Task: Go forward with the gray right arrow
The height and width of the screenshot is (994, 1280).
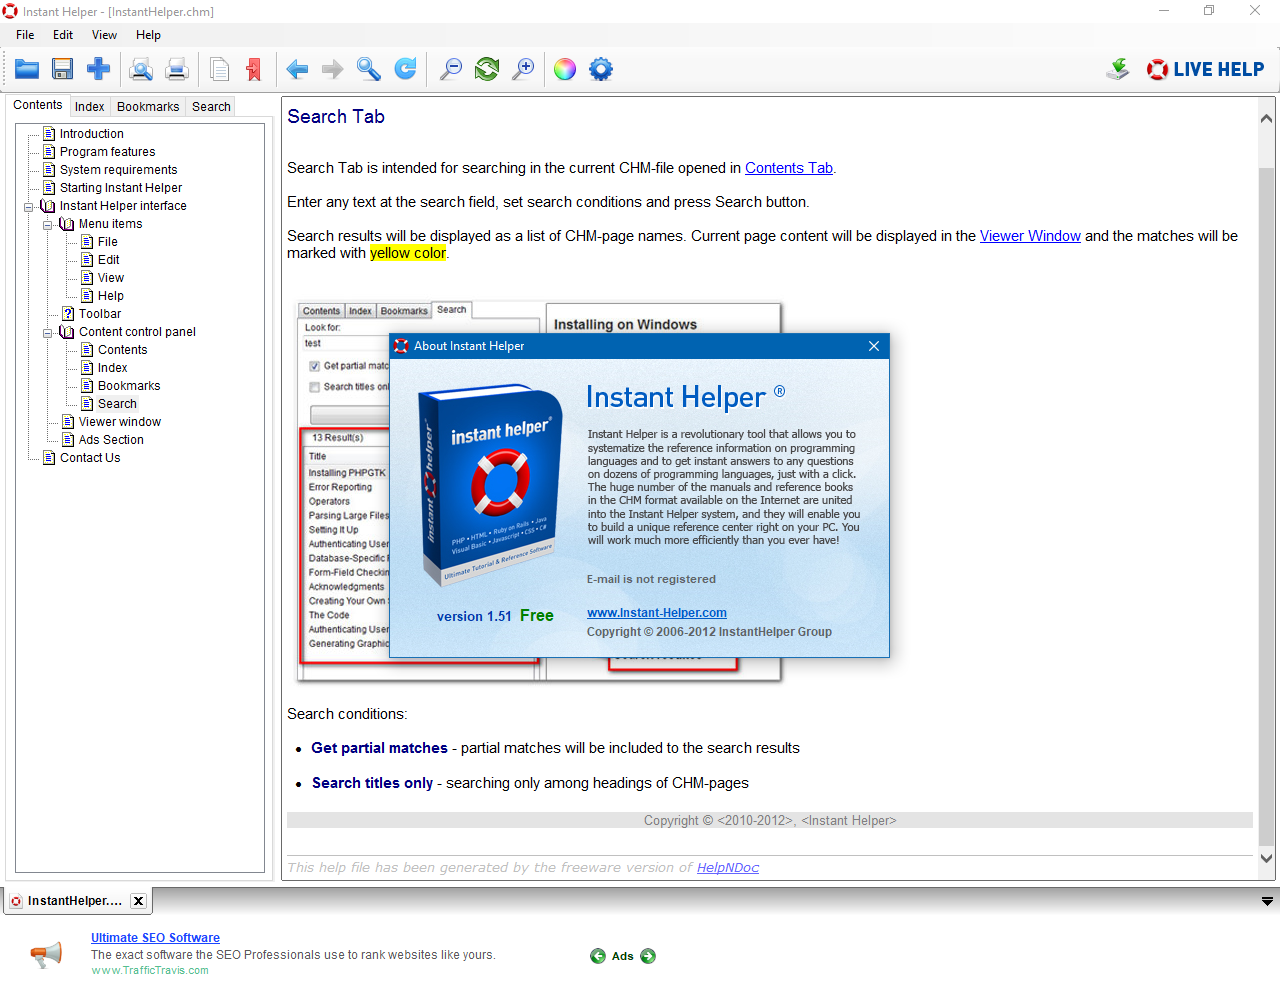Action: click(x=333, y=69)
